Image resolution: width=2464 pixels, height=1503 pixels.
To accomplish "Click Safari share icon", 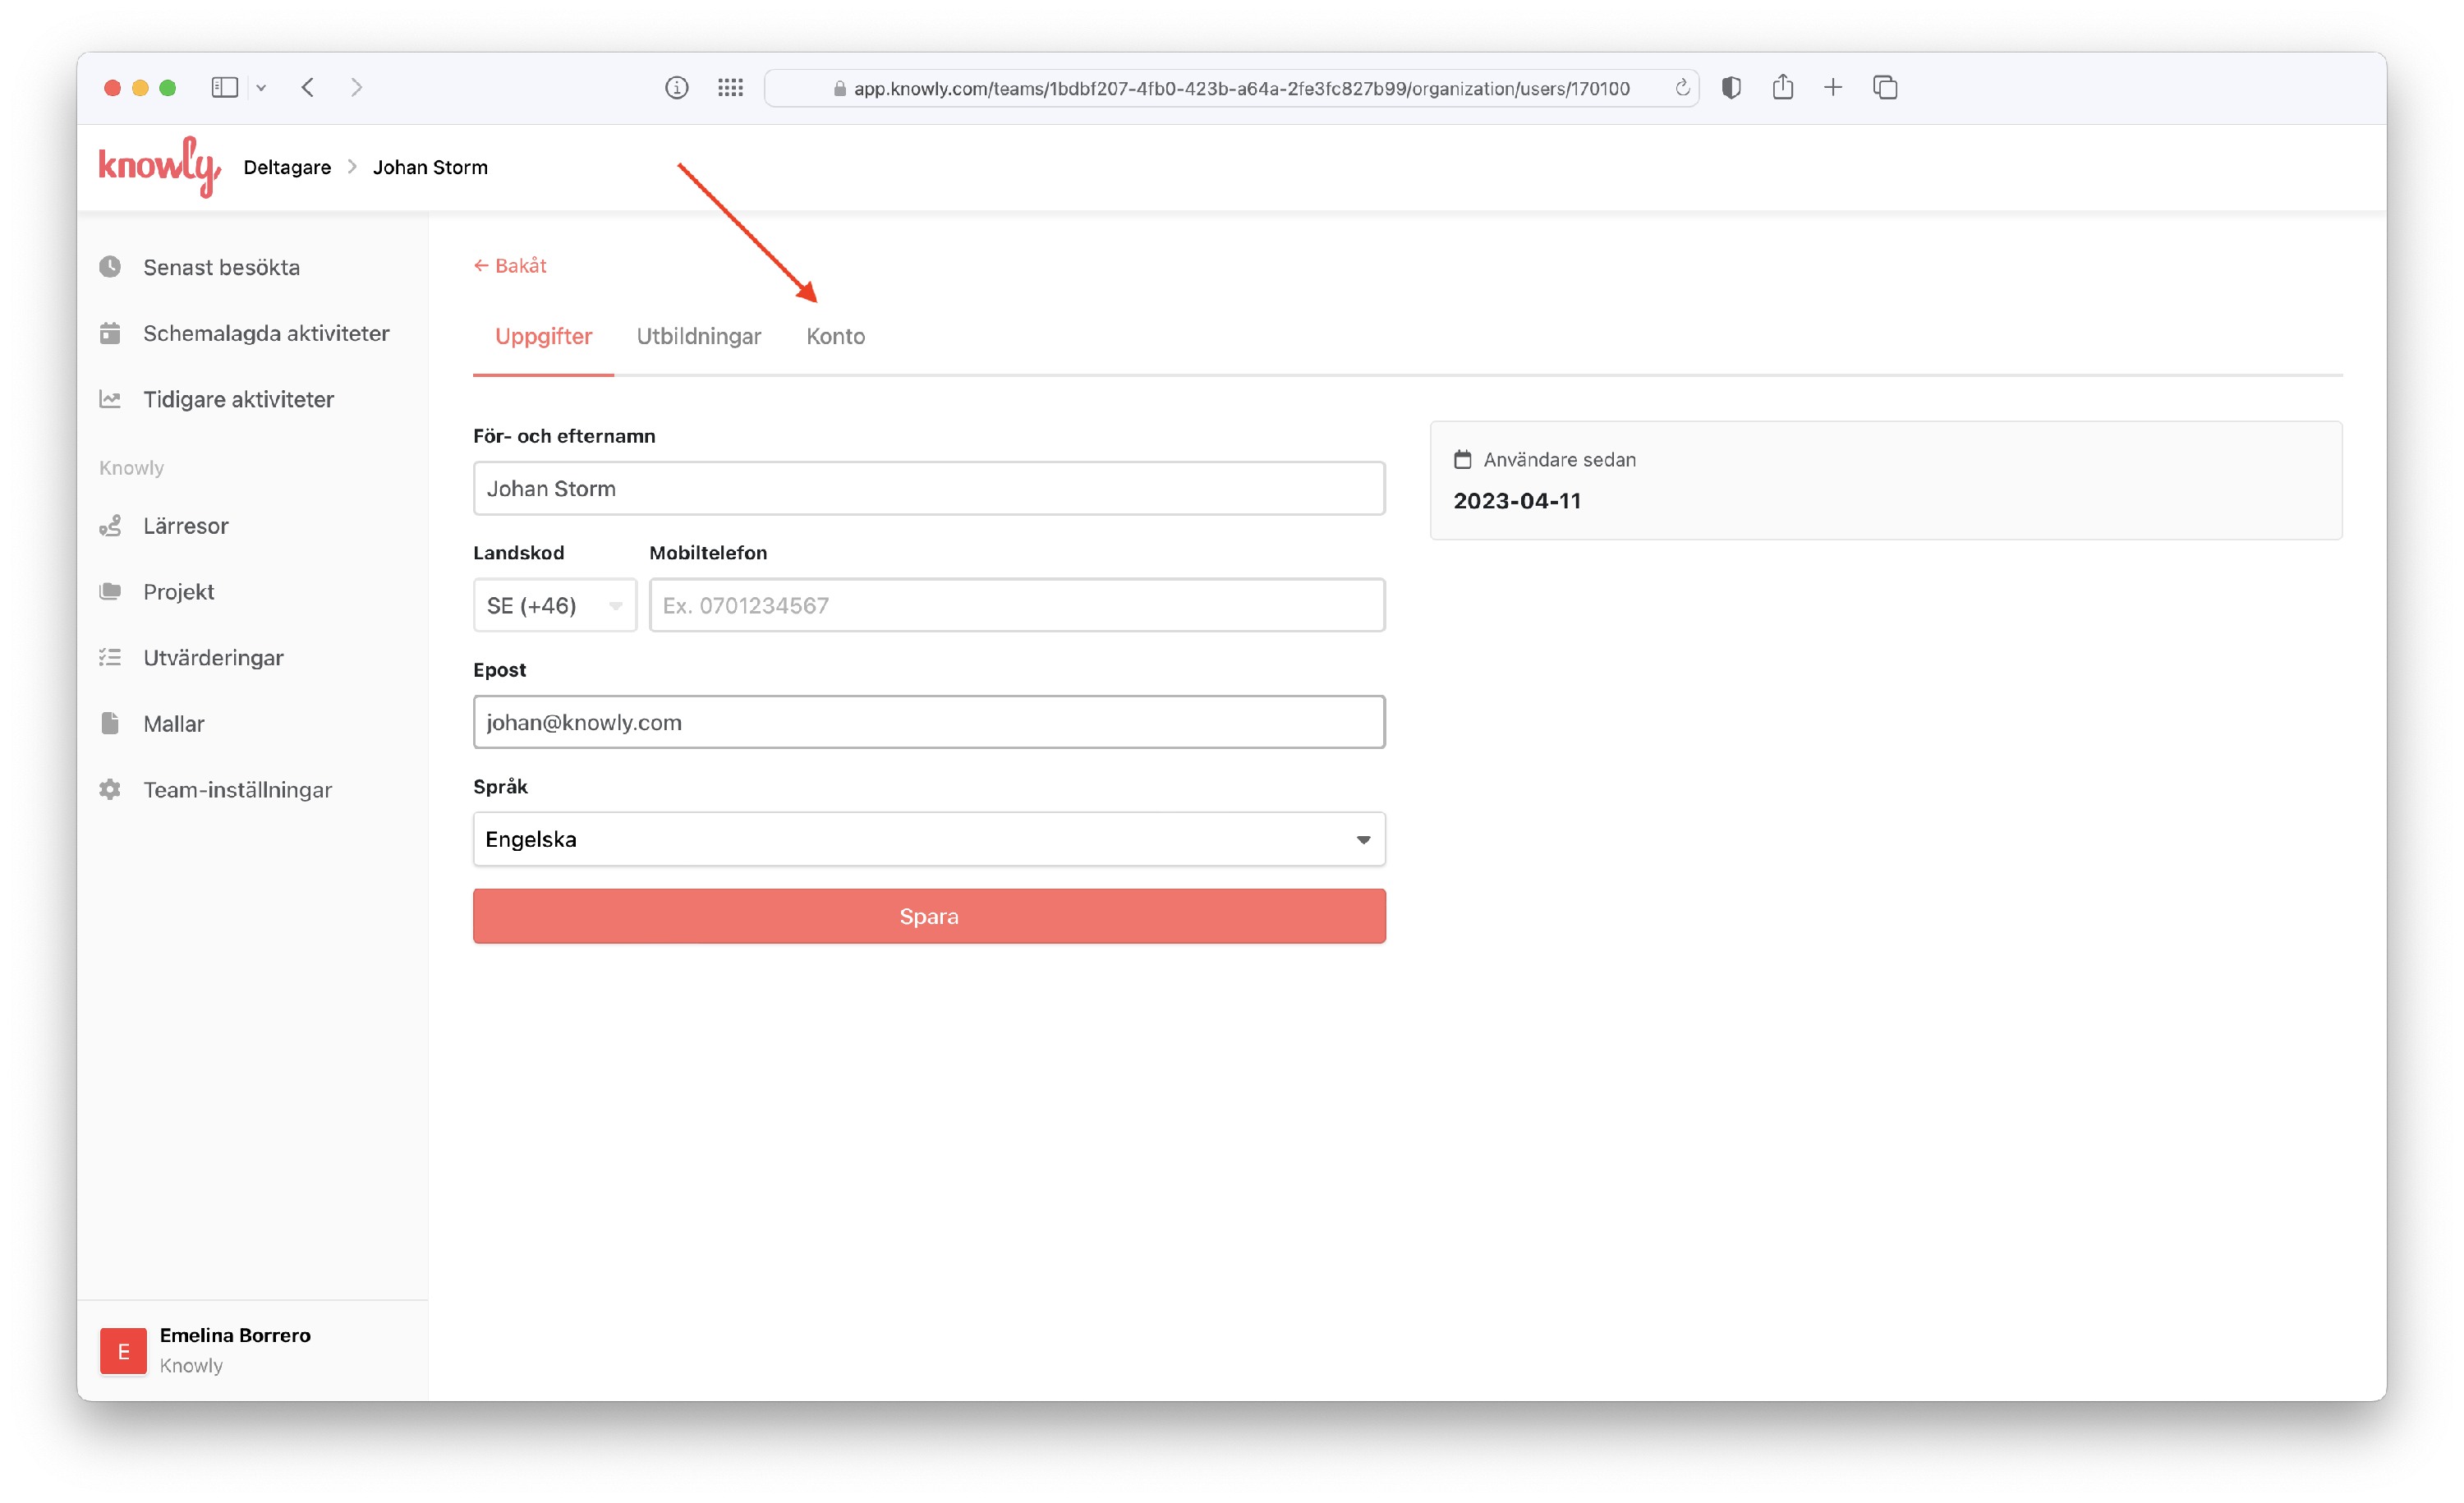I will click(1782, 88).
